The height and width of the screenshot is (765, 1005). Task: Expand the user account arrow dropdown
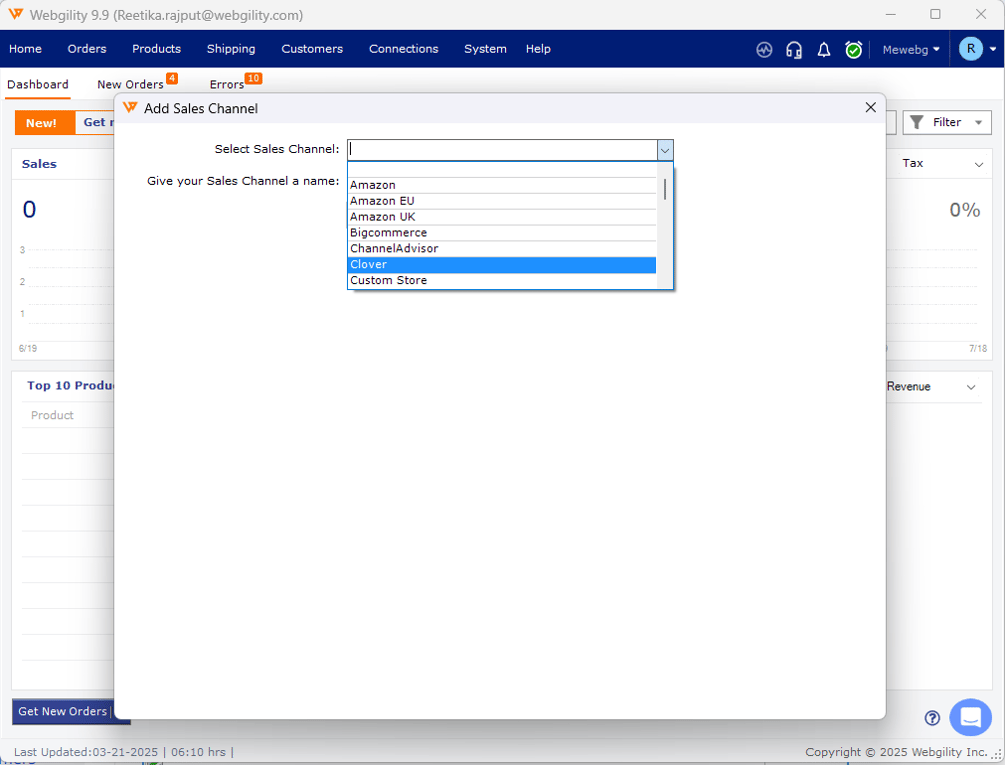coord(993,49)
